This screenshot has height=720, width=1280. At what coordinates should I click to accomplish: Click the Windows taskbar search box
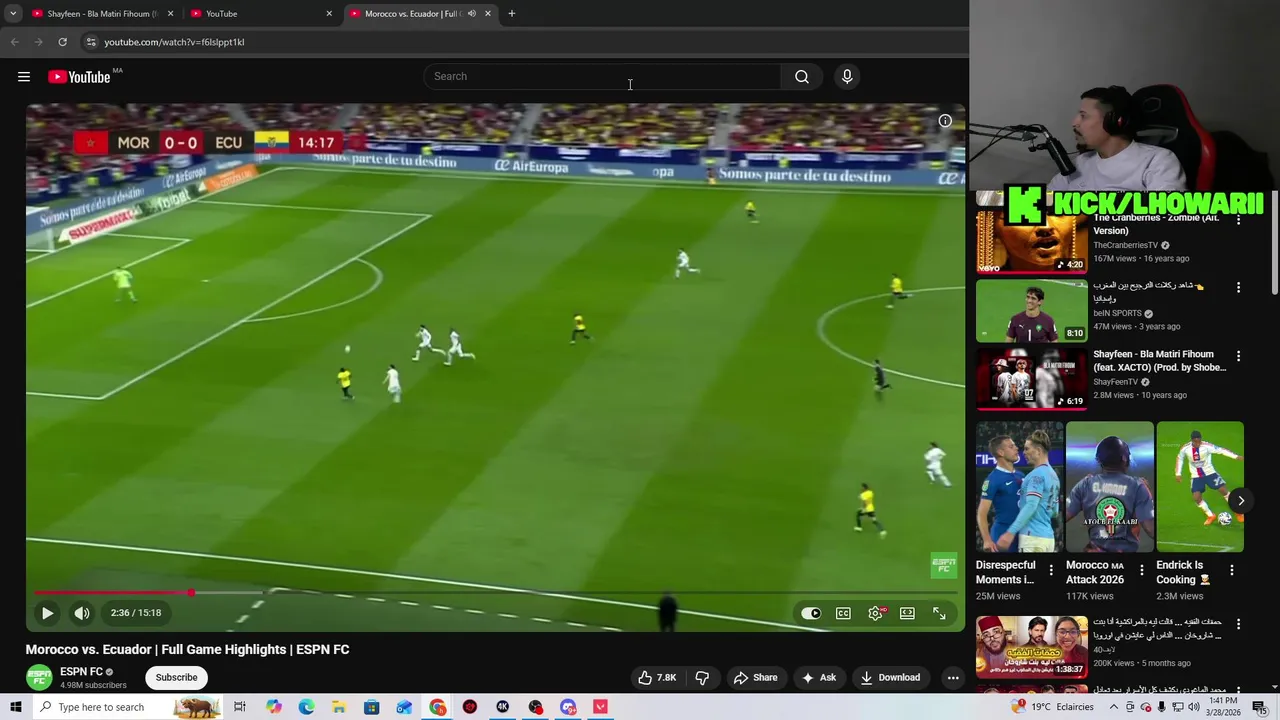pyautogui.click(x=127, y=707)
